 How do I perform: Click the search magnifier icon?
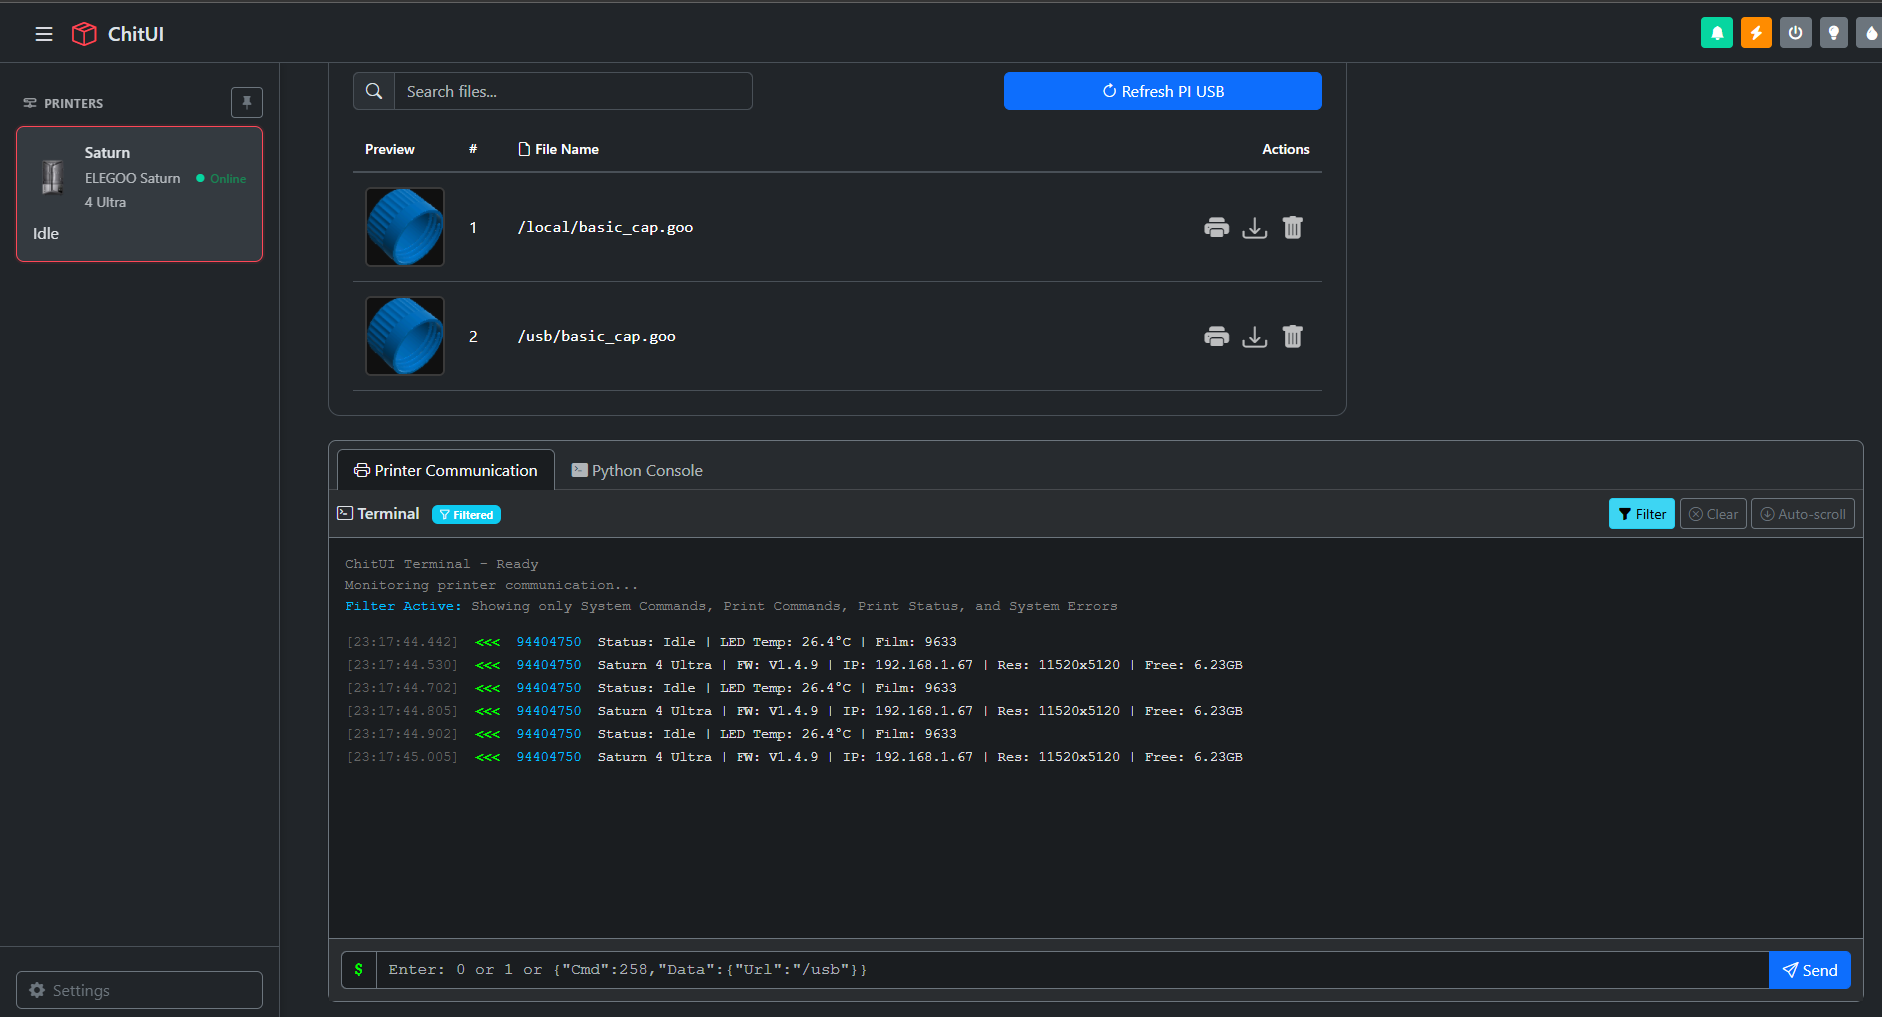(x=374, y=91)
